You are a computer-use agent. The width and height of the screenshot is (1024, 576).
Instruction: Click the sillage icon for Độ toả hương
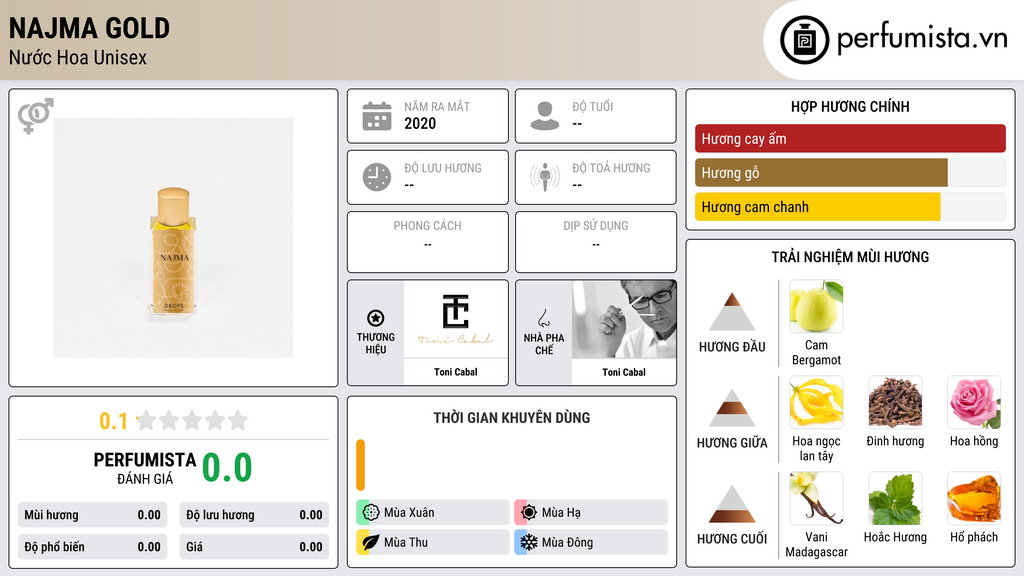[x=545, y=177]
